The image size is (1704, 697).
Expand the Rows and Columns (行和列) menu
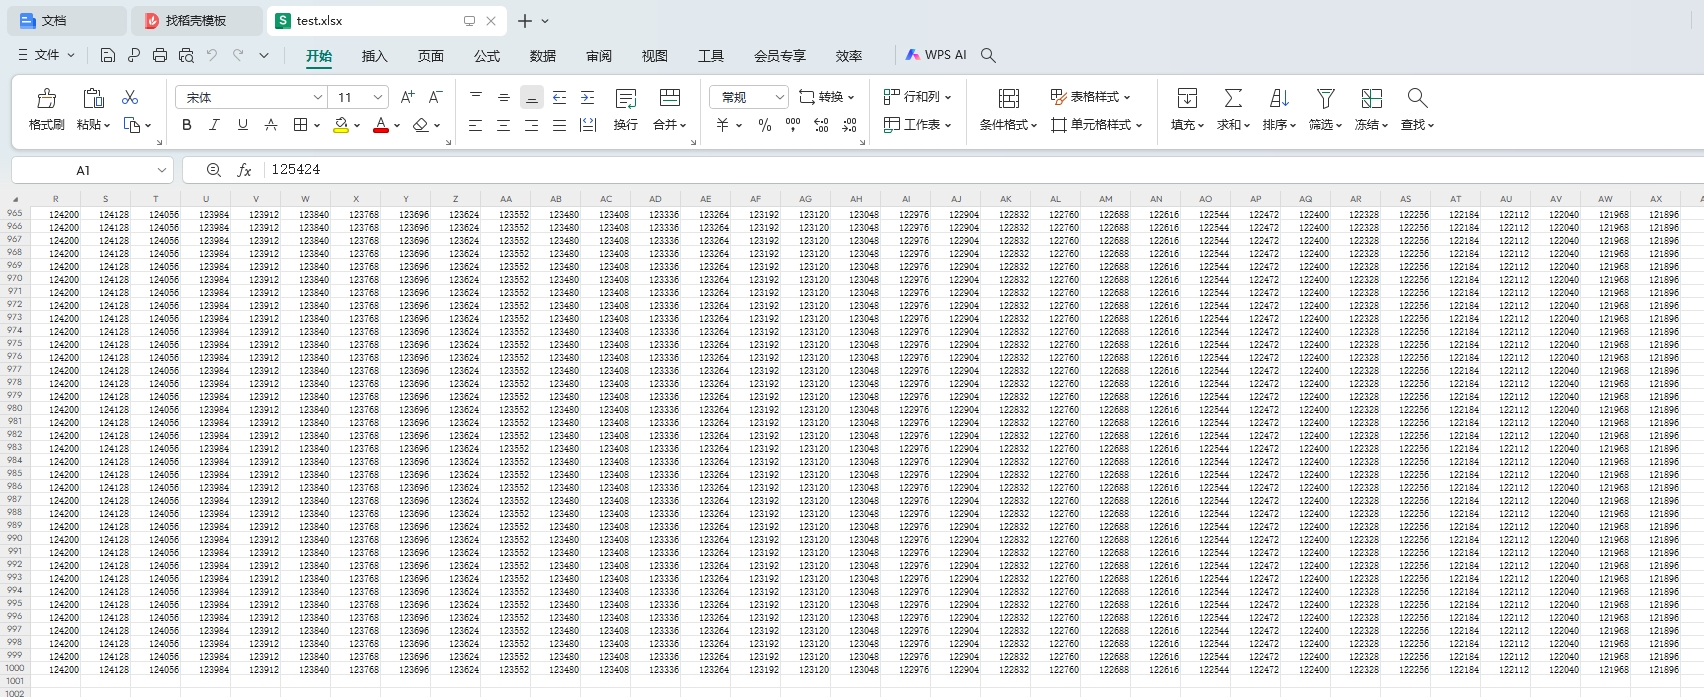tap(918, 97)
